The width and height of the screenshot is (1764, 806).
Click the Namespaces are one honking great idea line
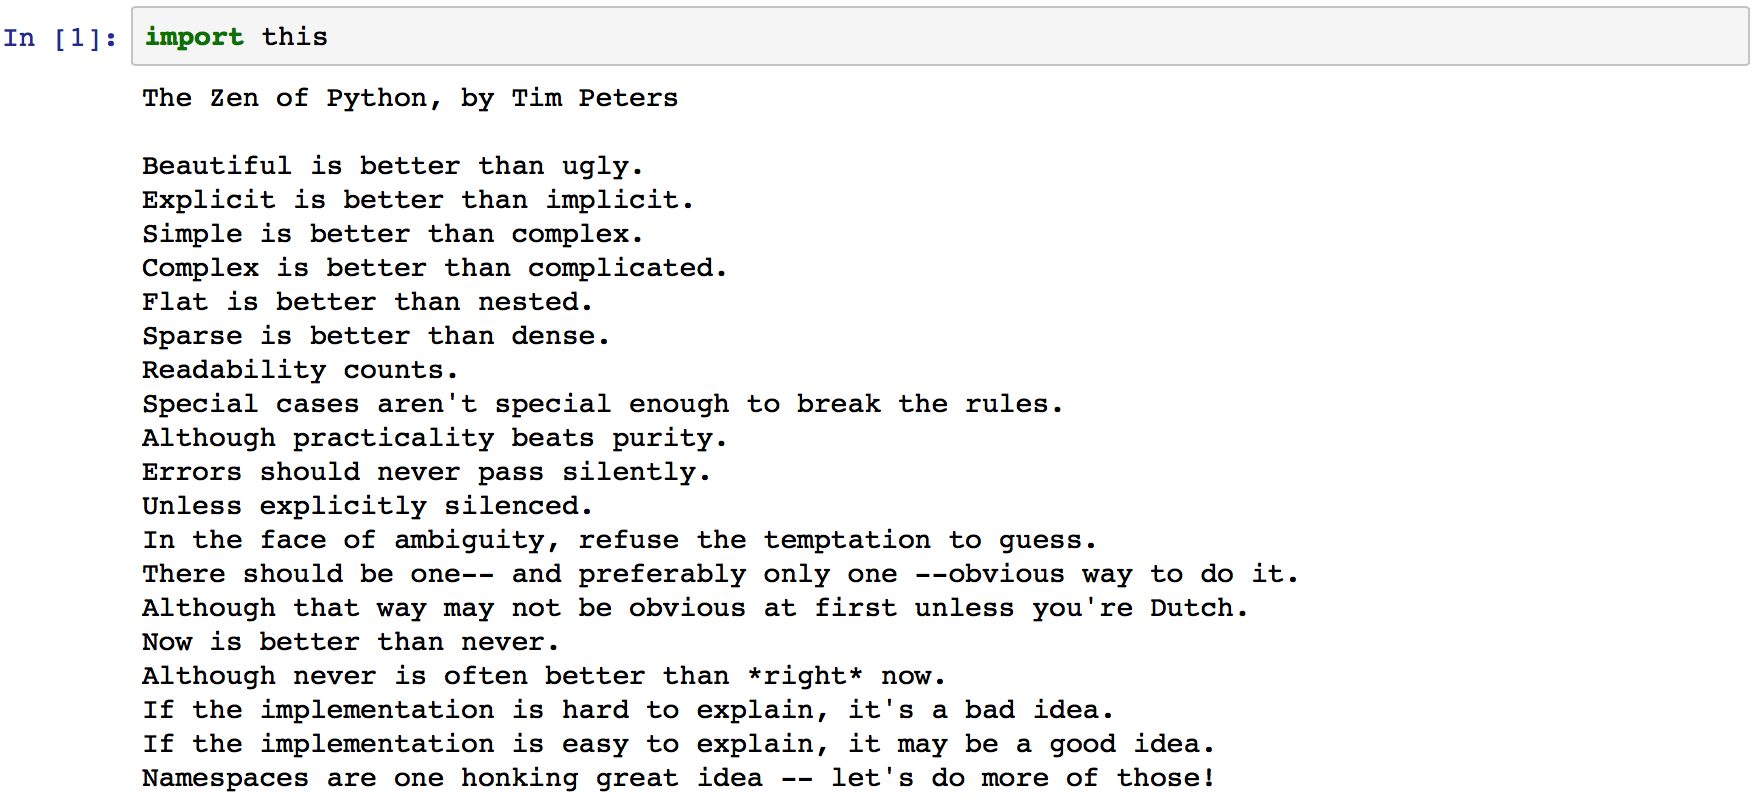678,778
